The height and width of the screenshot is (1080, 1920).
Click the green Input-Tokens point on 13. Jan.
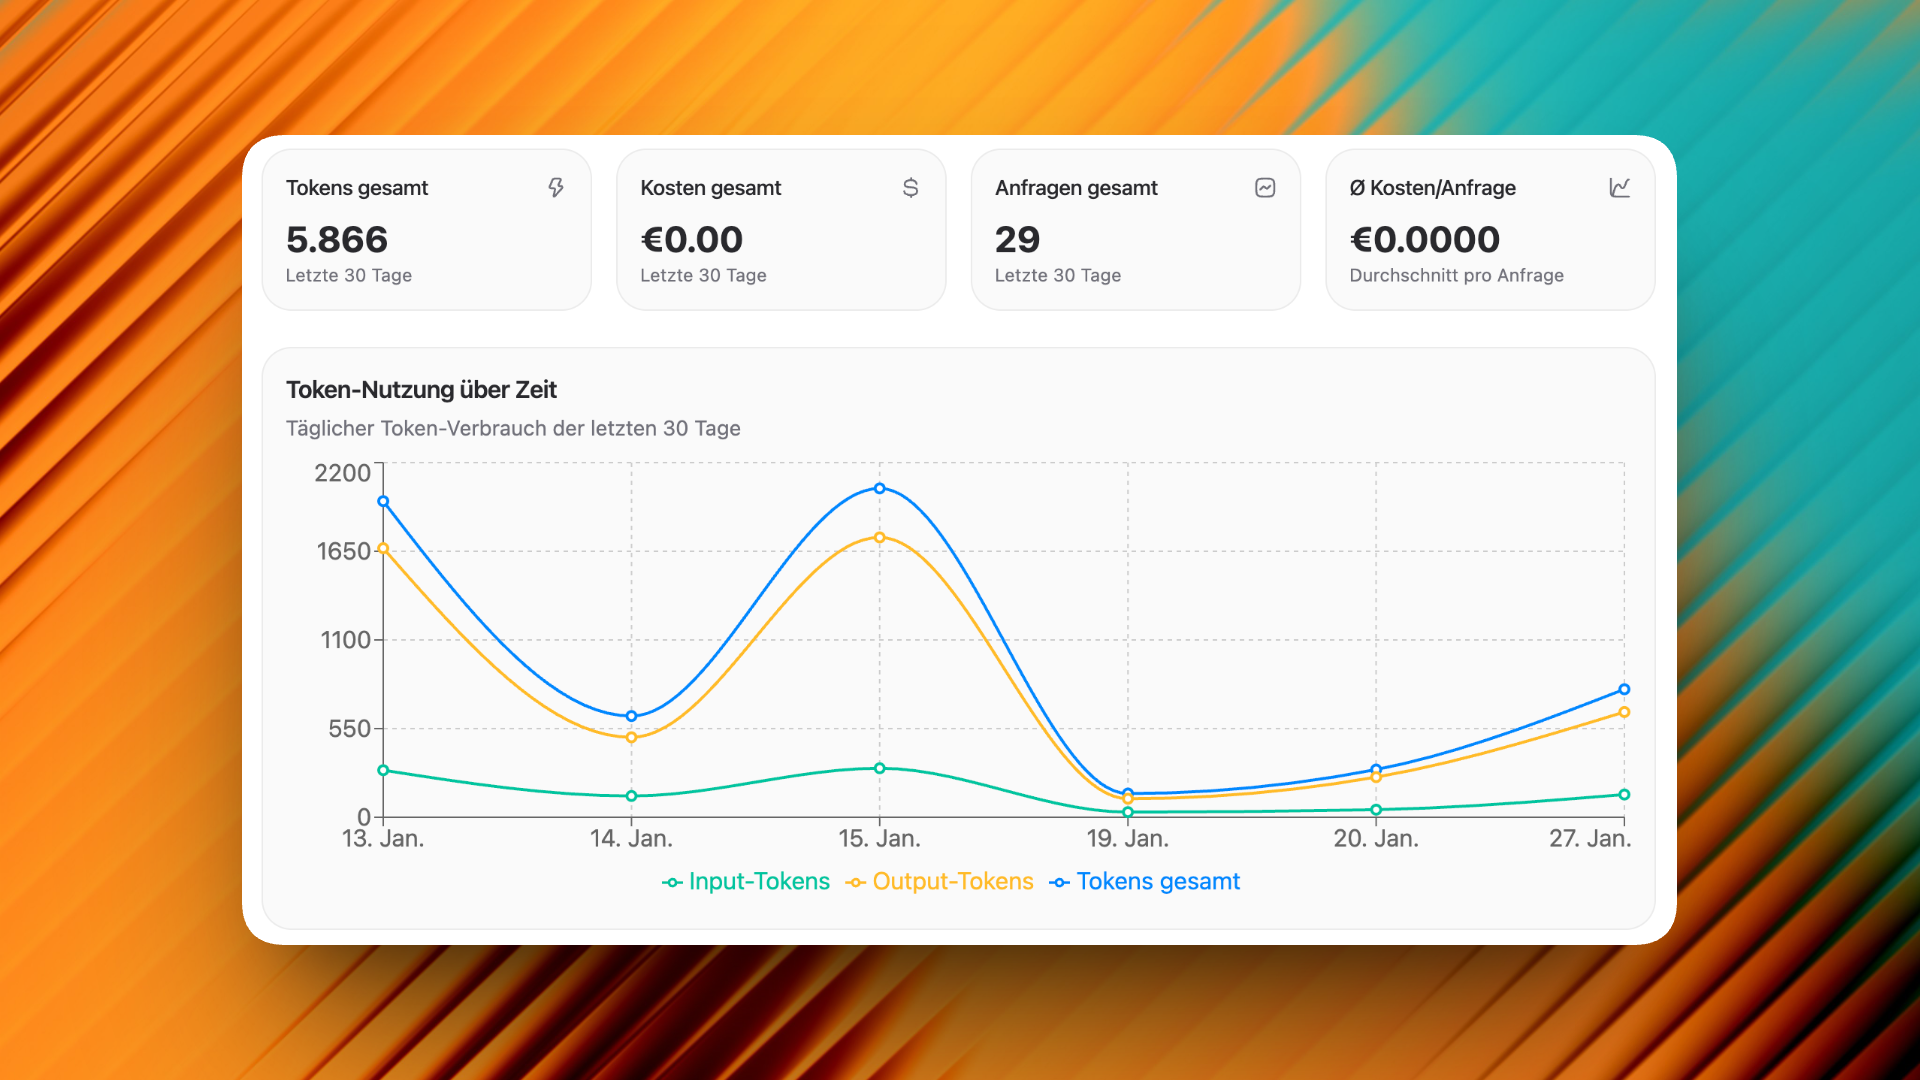click(x=383, y=770)
